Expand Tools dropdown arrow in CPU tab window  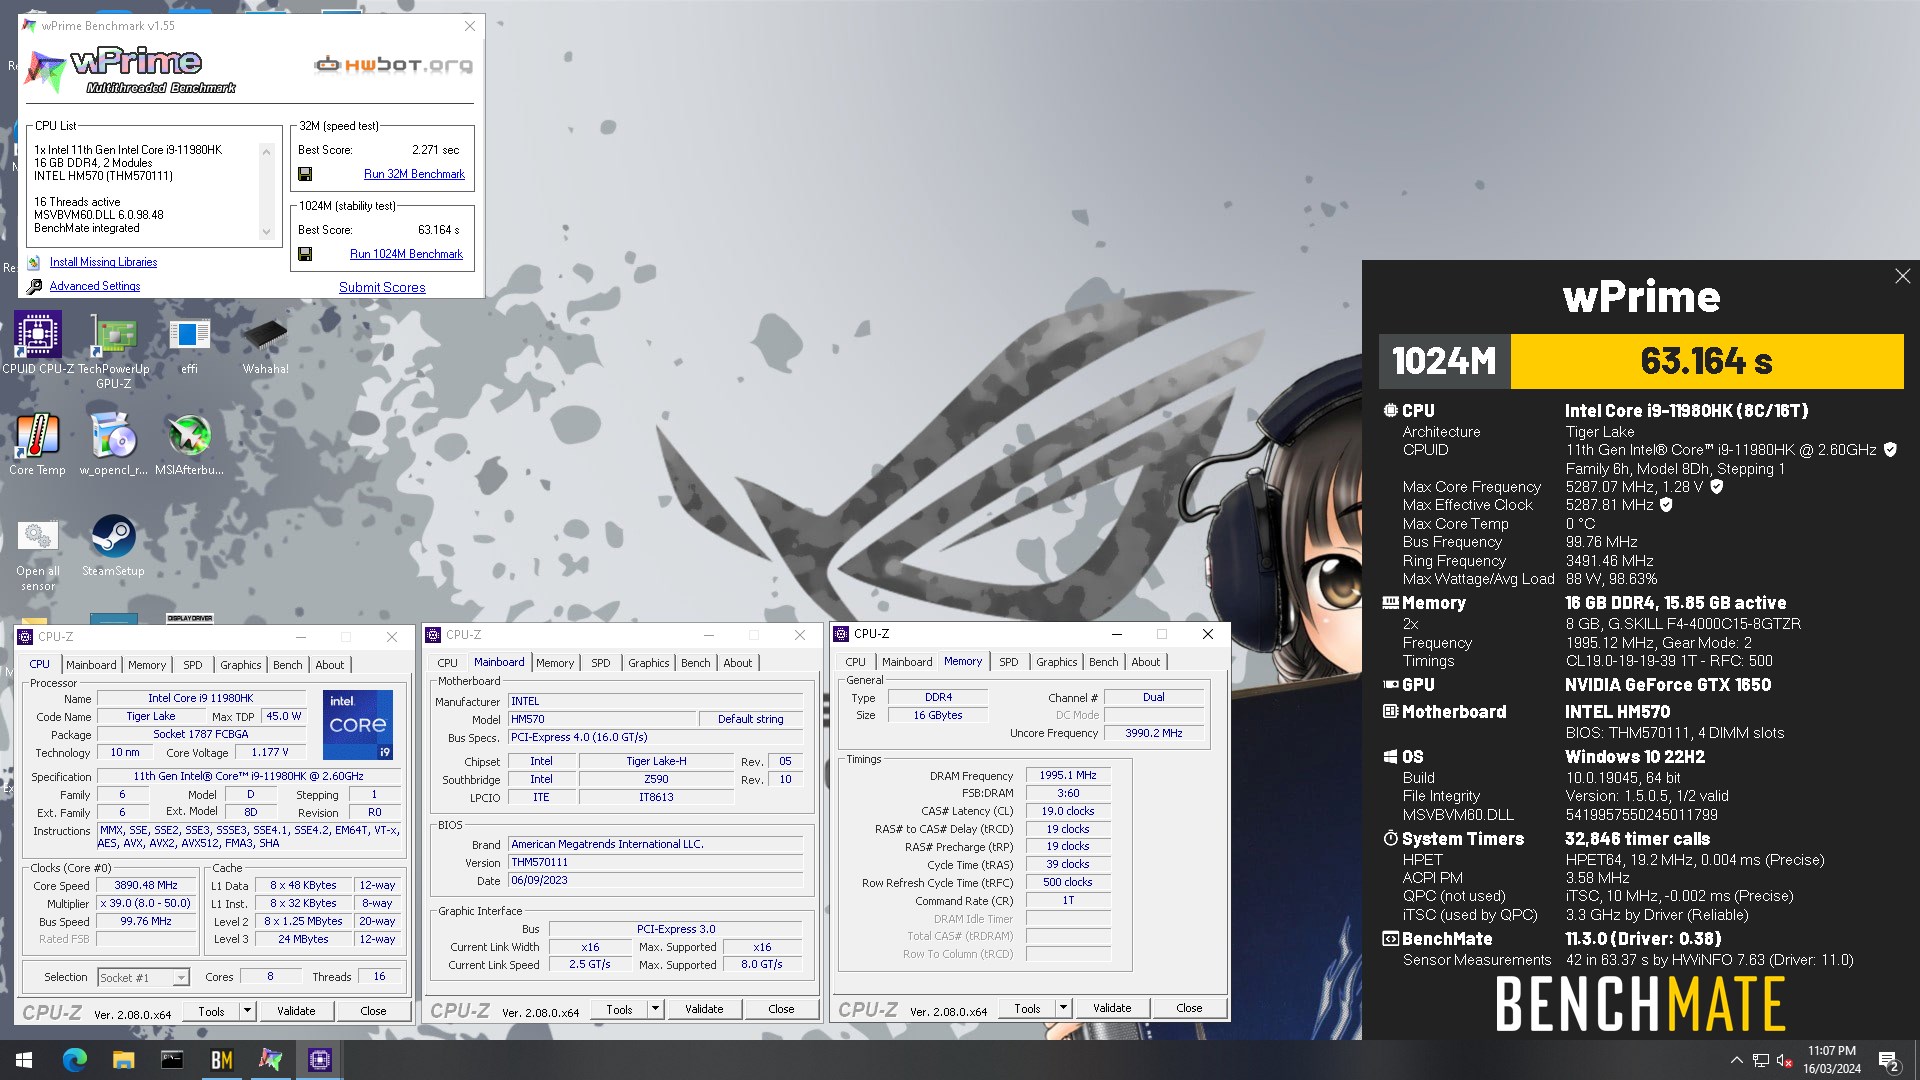pos(247,1011)
